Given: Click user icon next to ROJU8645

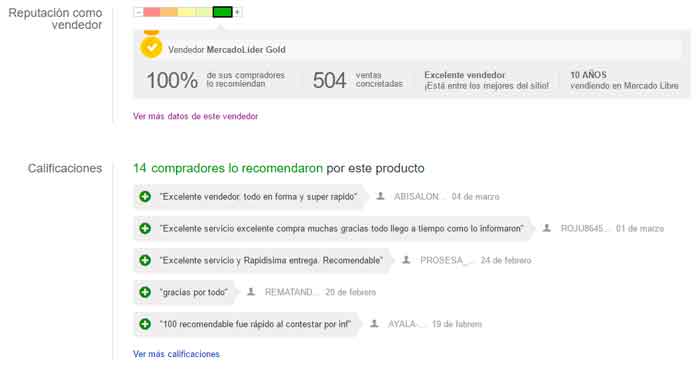Looking at the screenshot, I should click(546, 228).
